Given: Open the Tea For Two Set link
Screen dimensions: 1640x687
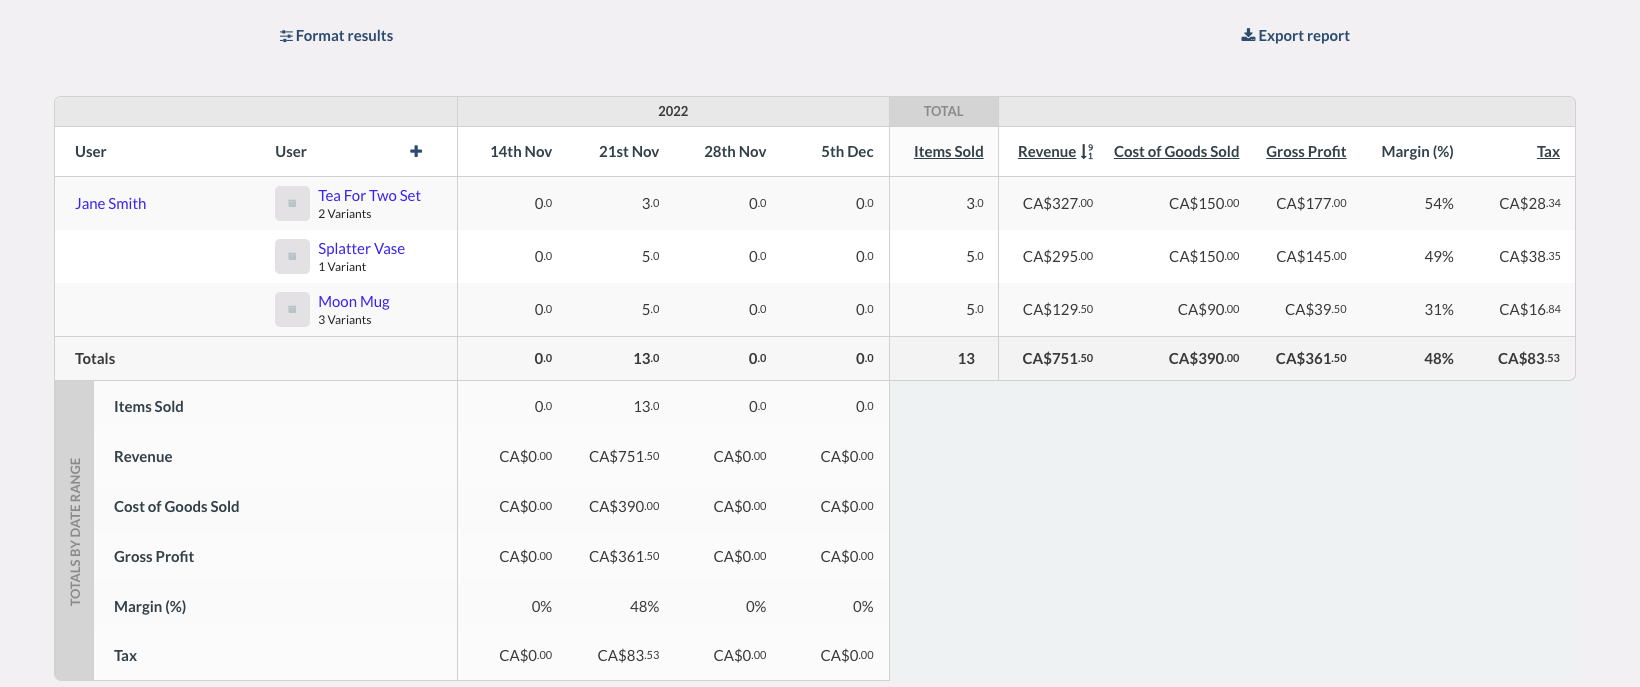Looking at the screenshot, I should coord(369,195).
